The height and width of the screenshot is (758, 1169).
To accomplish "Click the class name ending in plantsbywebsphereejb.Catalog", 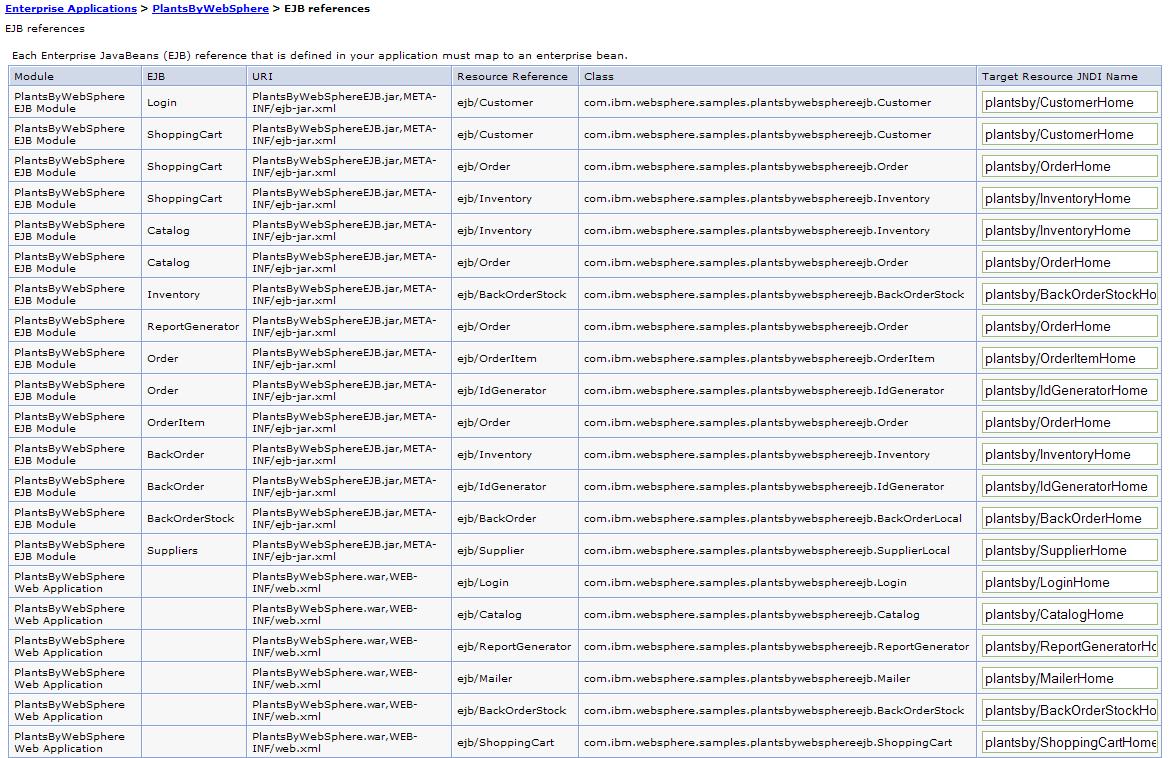I will [x=752, y=615].
